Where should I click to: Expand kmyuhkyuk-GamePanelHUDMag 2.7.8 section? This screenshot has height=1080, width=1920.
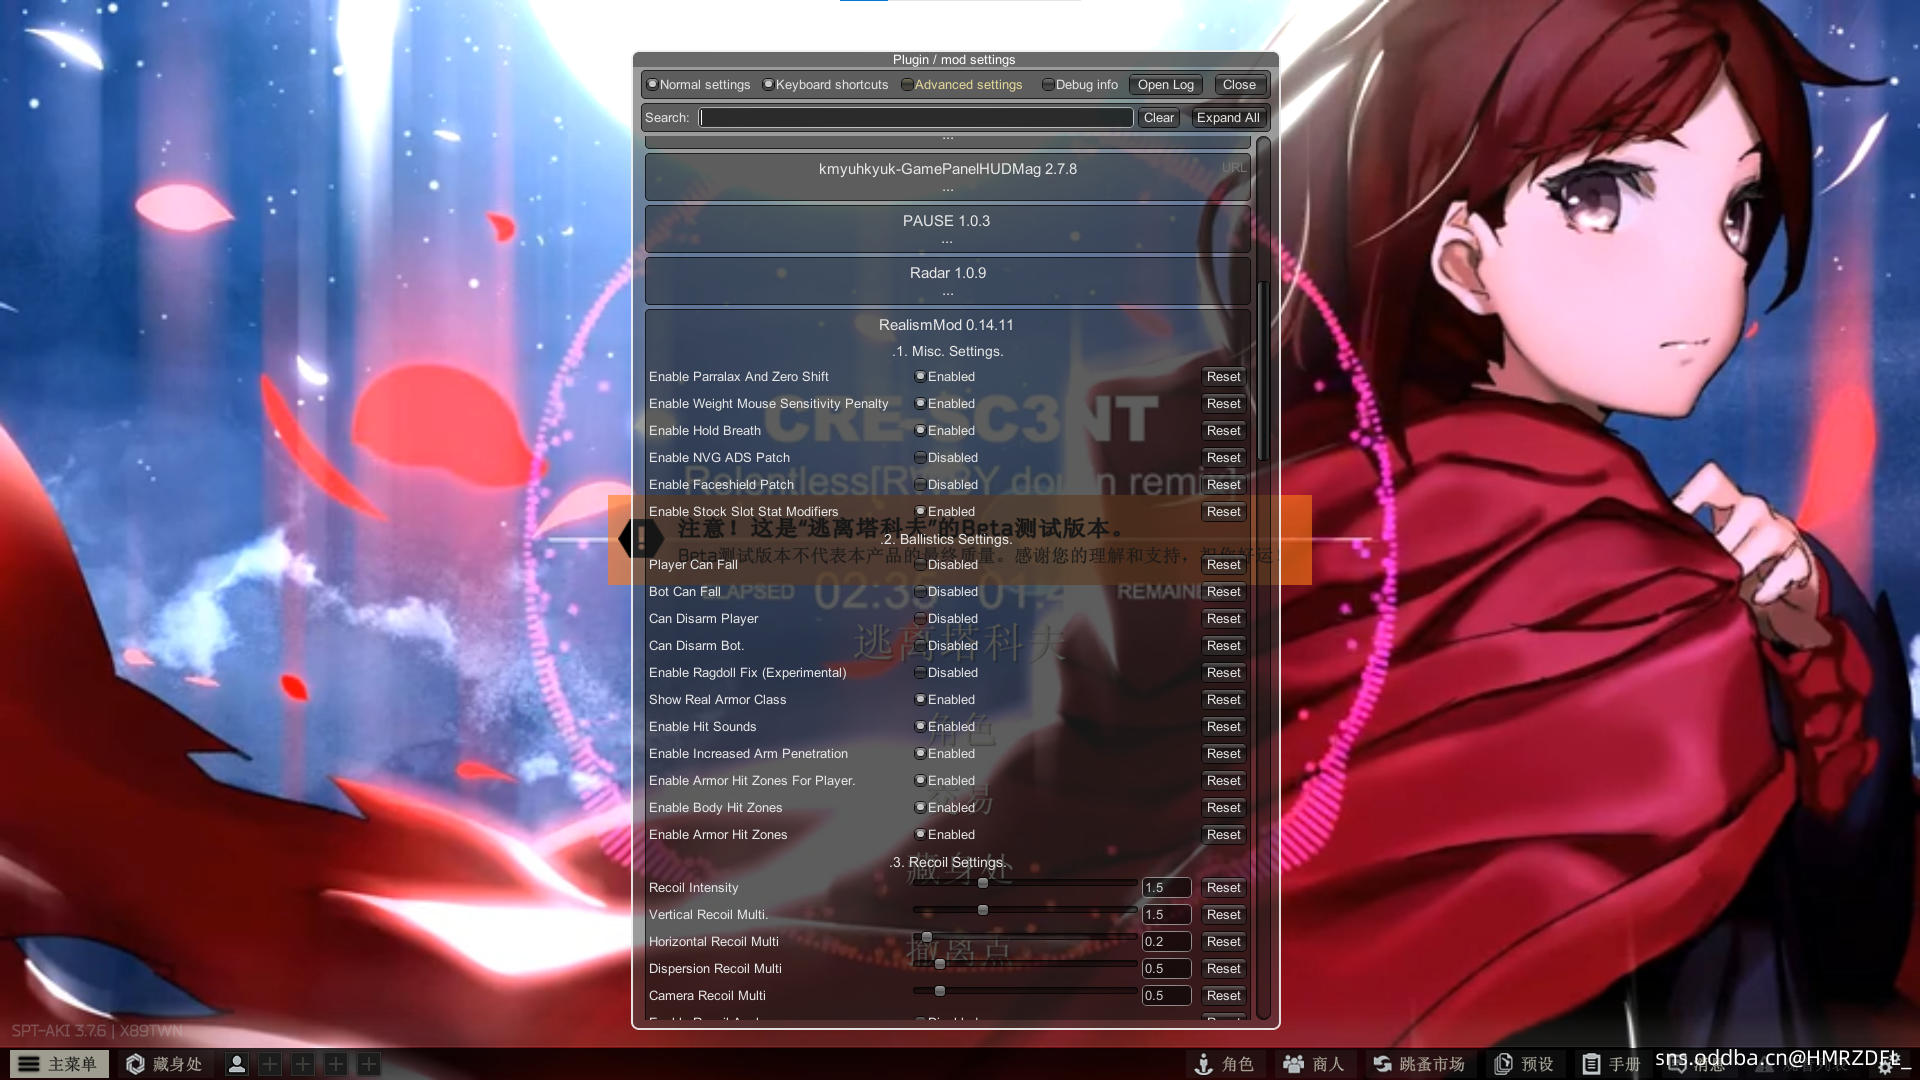946,169
